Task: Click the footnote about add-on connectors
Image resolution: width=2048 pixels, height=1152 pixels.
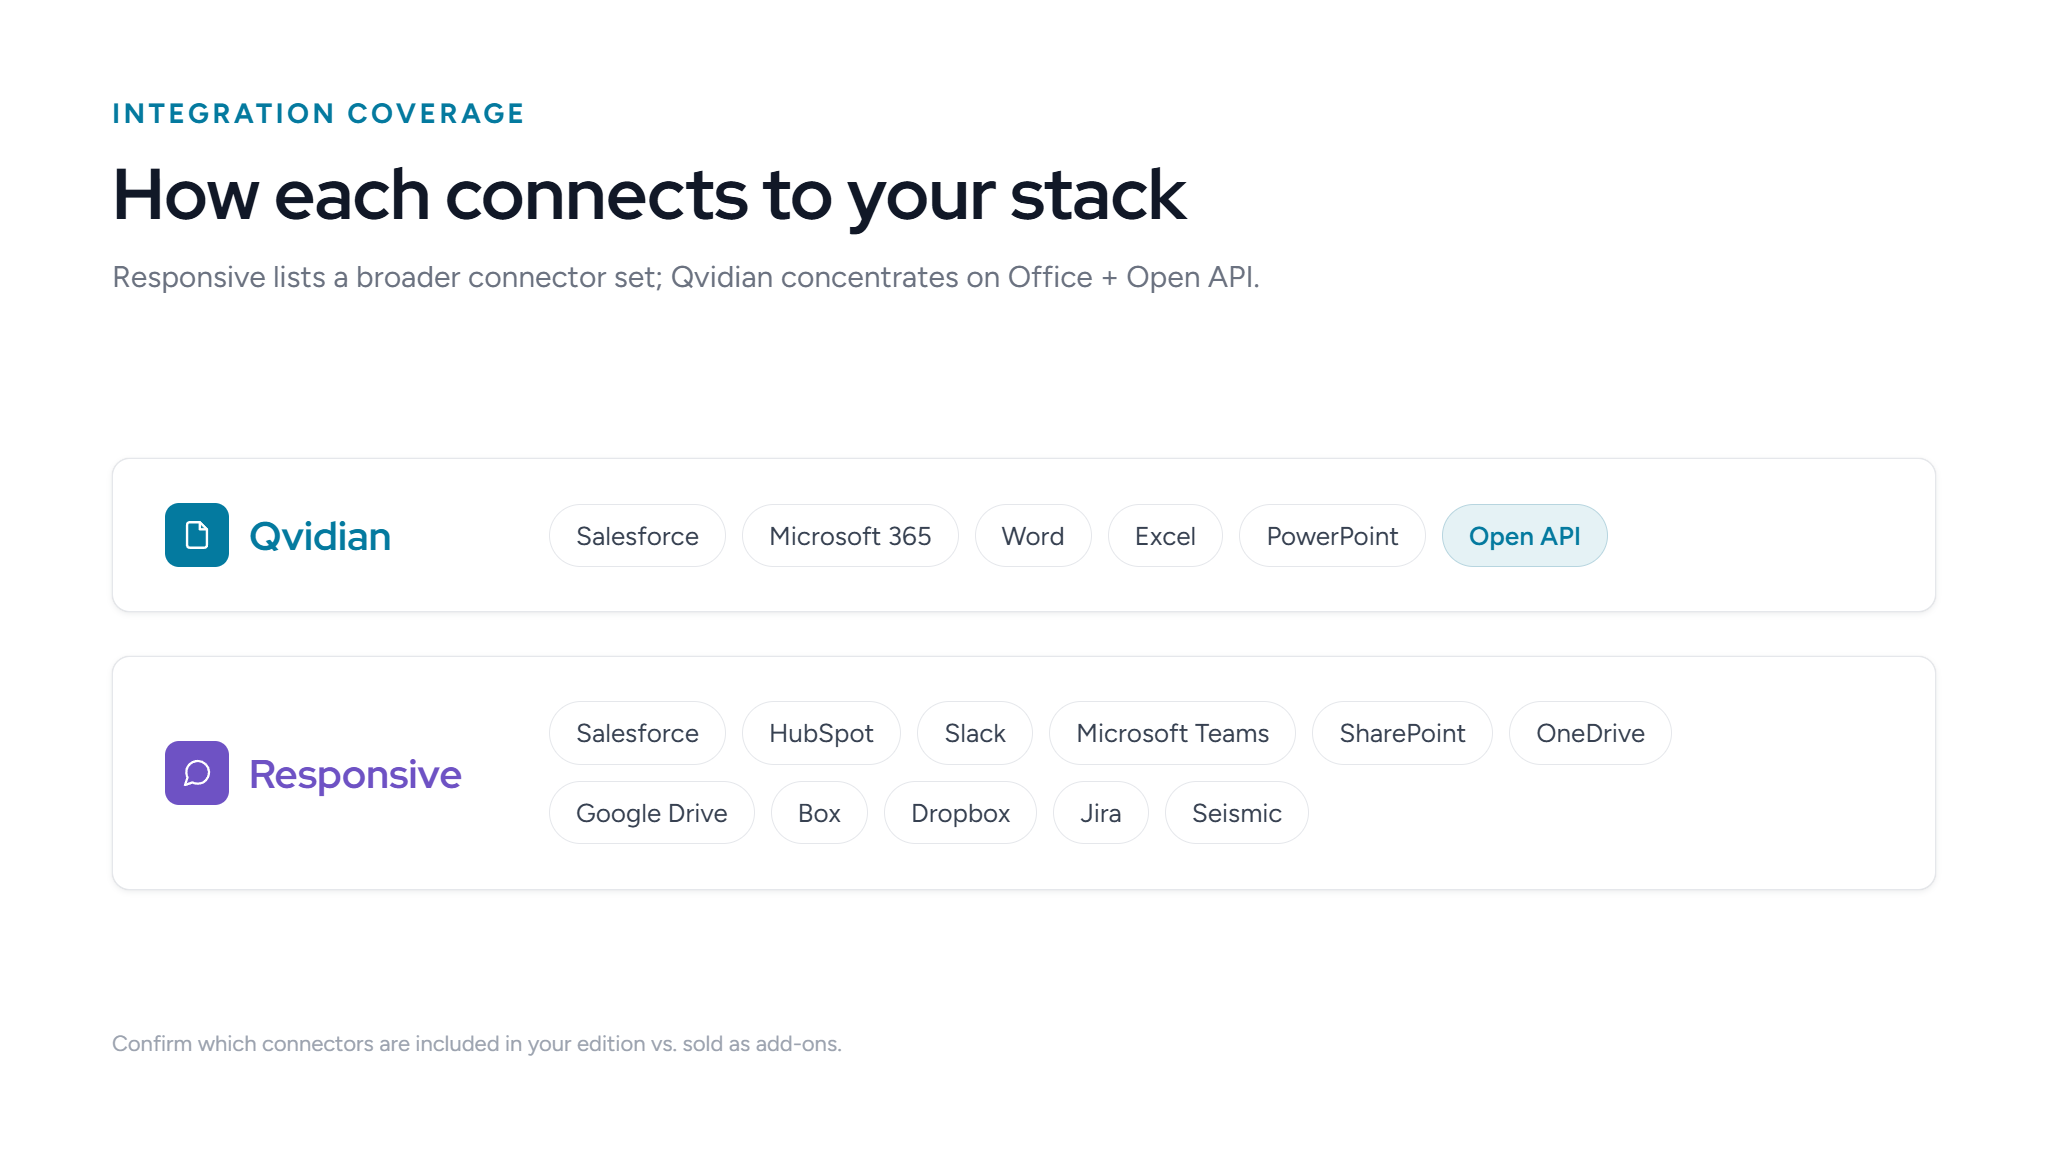Action: tap(477, 1044)
